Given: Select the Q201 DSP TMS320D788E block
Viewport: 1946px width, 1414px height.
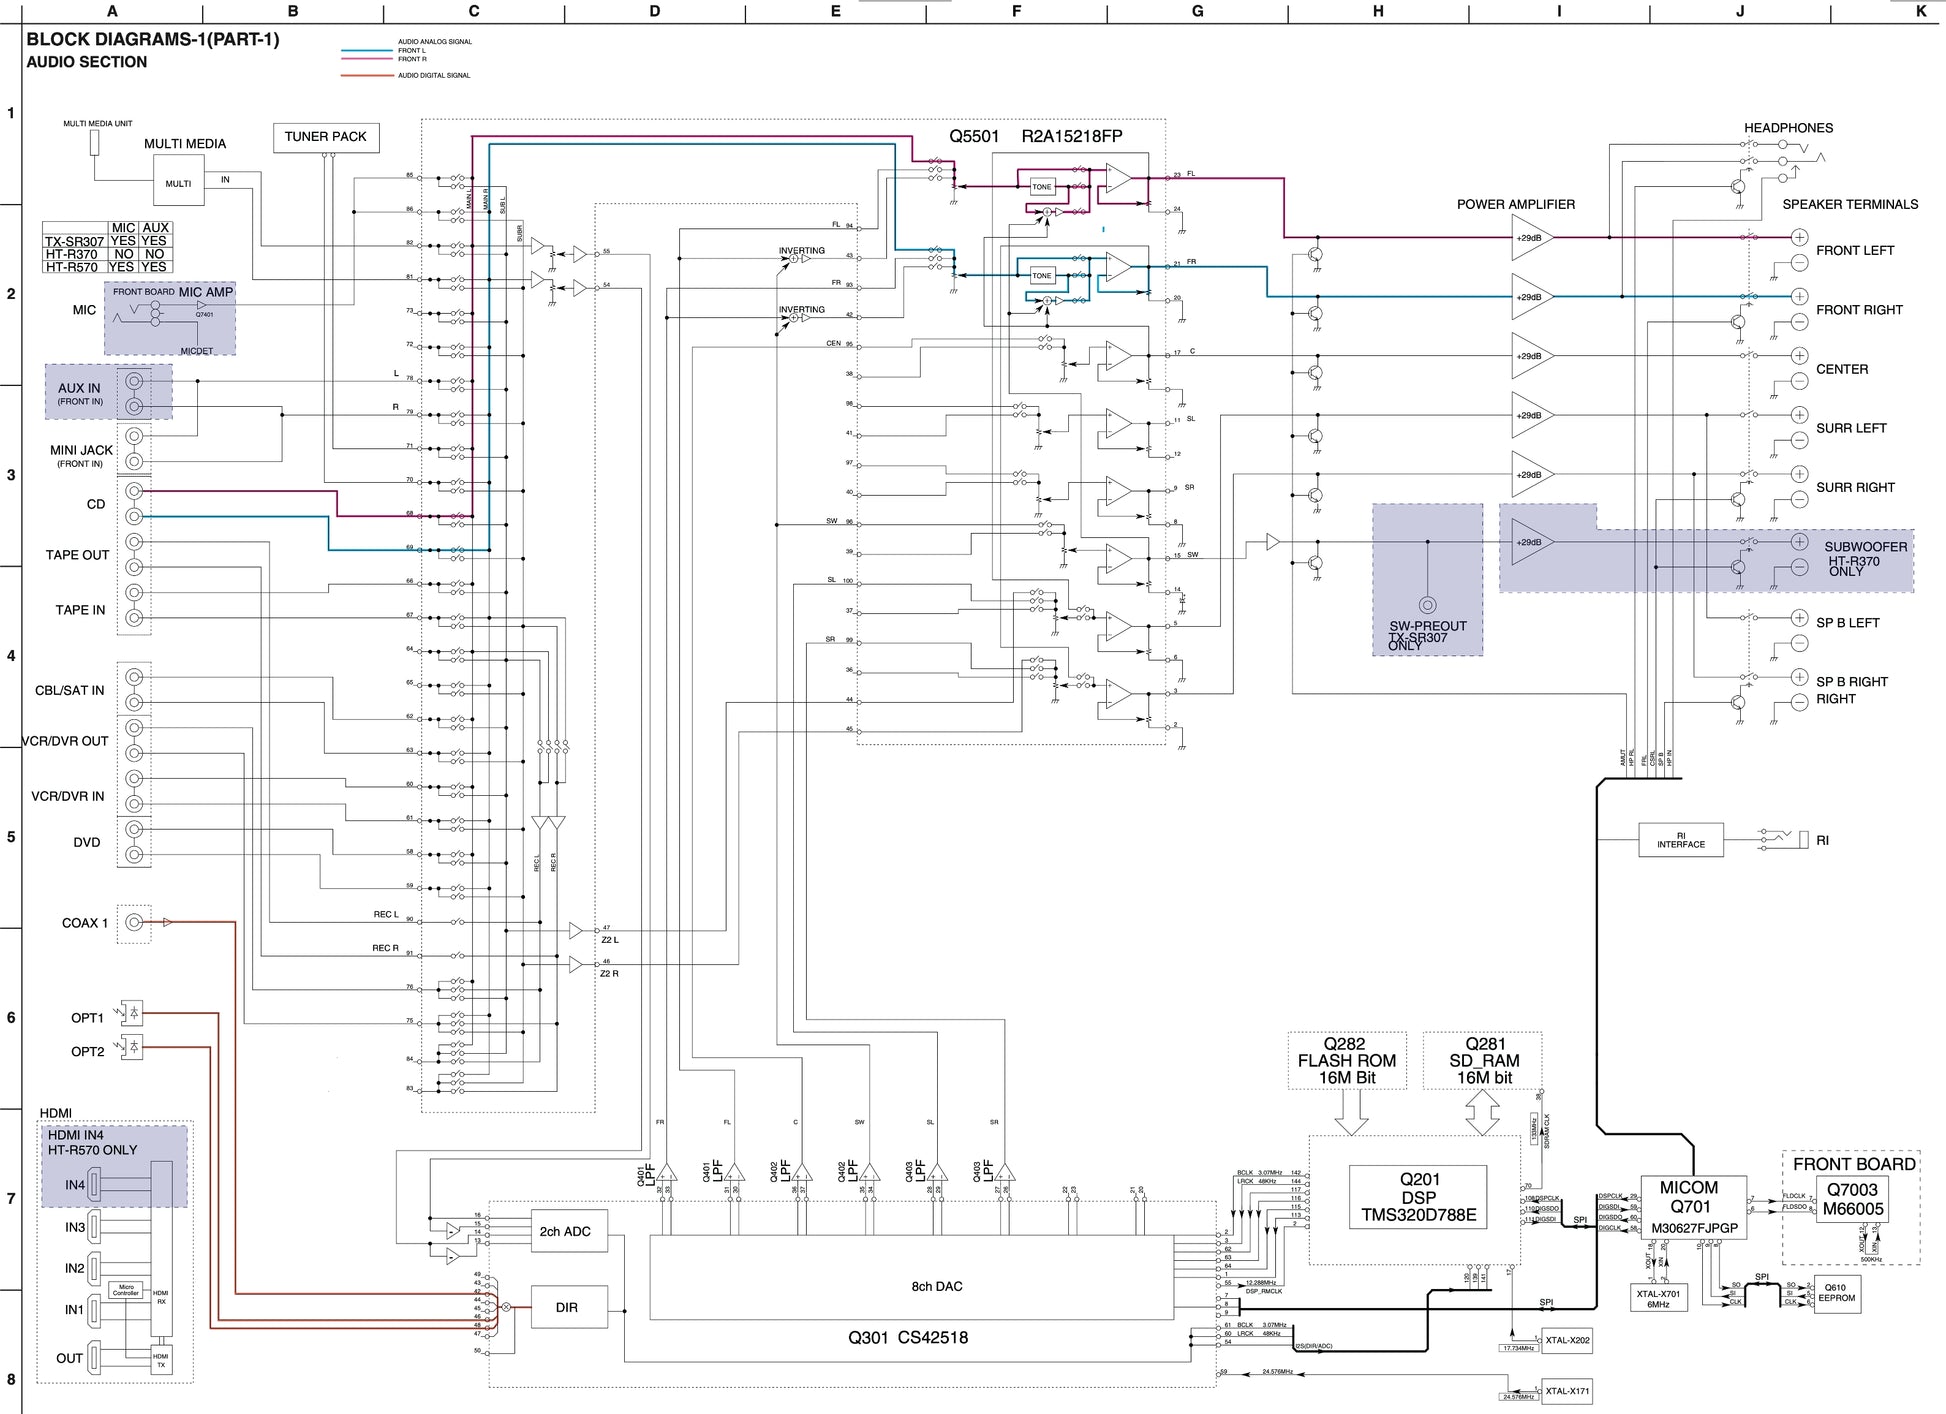Looking at the screenshot, I should coord(1418,1197).
